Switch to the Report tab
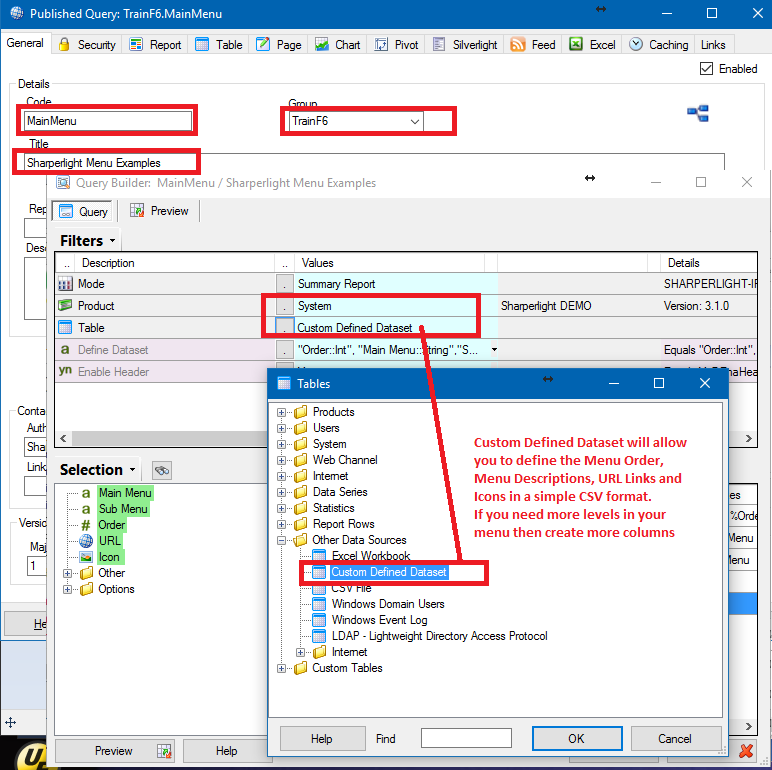The height and width of the screenshot is (770, 772). pyautogui.click(x=155, y=45)
